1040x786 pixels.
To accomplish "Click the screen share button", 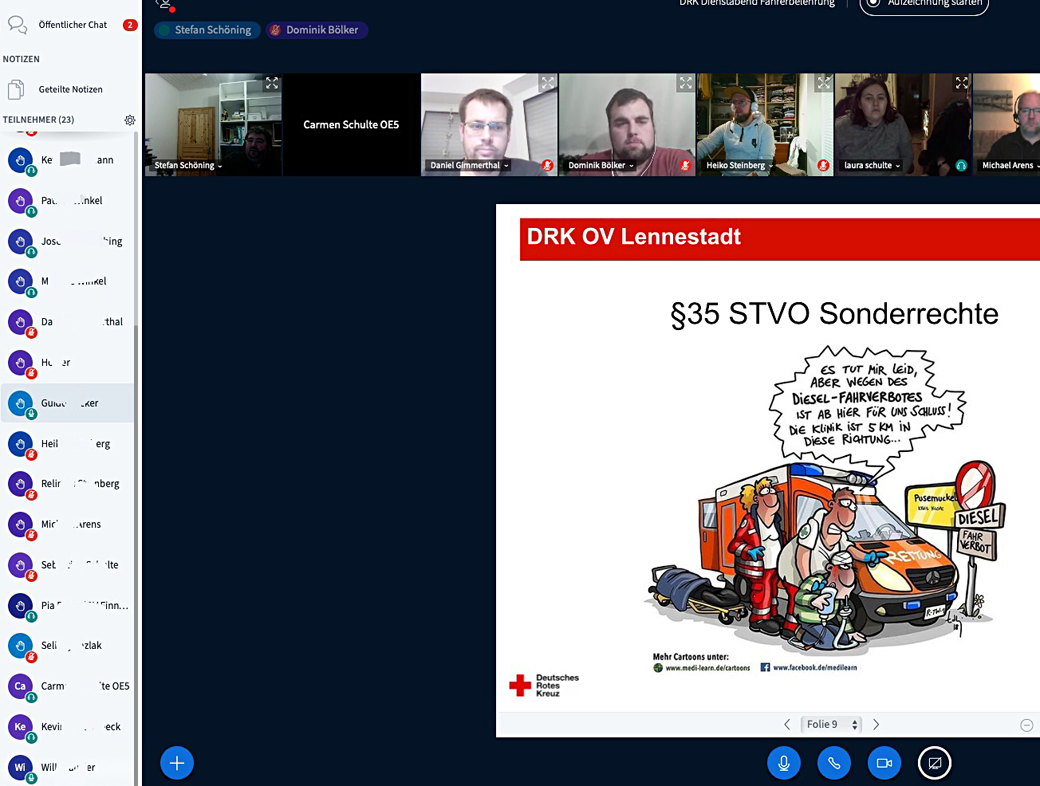I will (935, 763).
